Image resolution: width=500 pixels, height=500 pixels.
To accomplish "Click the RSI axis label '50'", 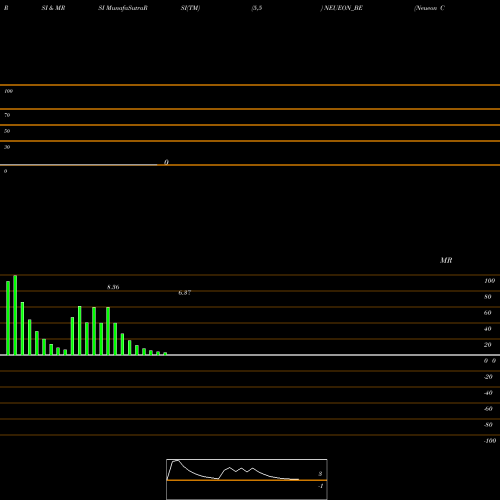I will [x=7, y=131].
